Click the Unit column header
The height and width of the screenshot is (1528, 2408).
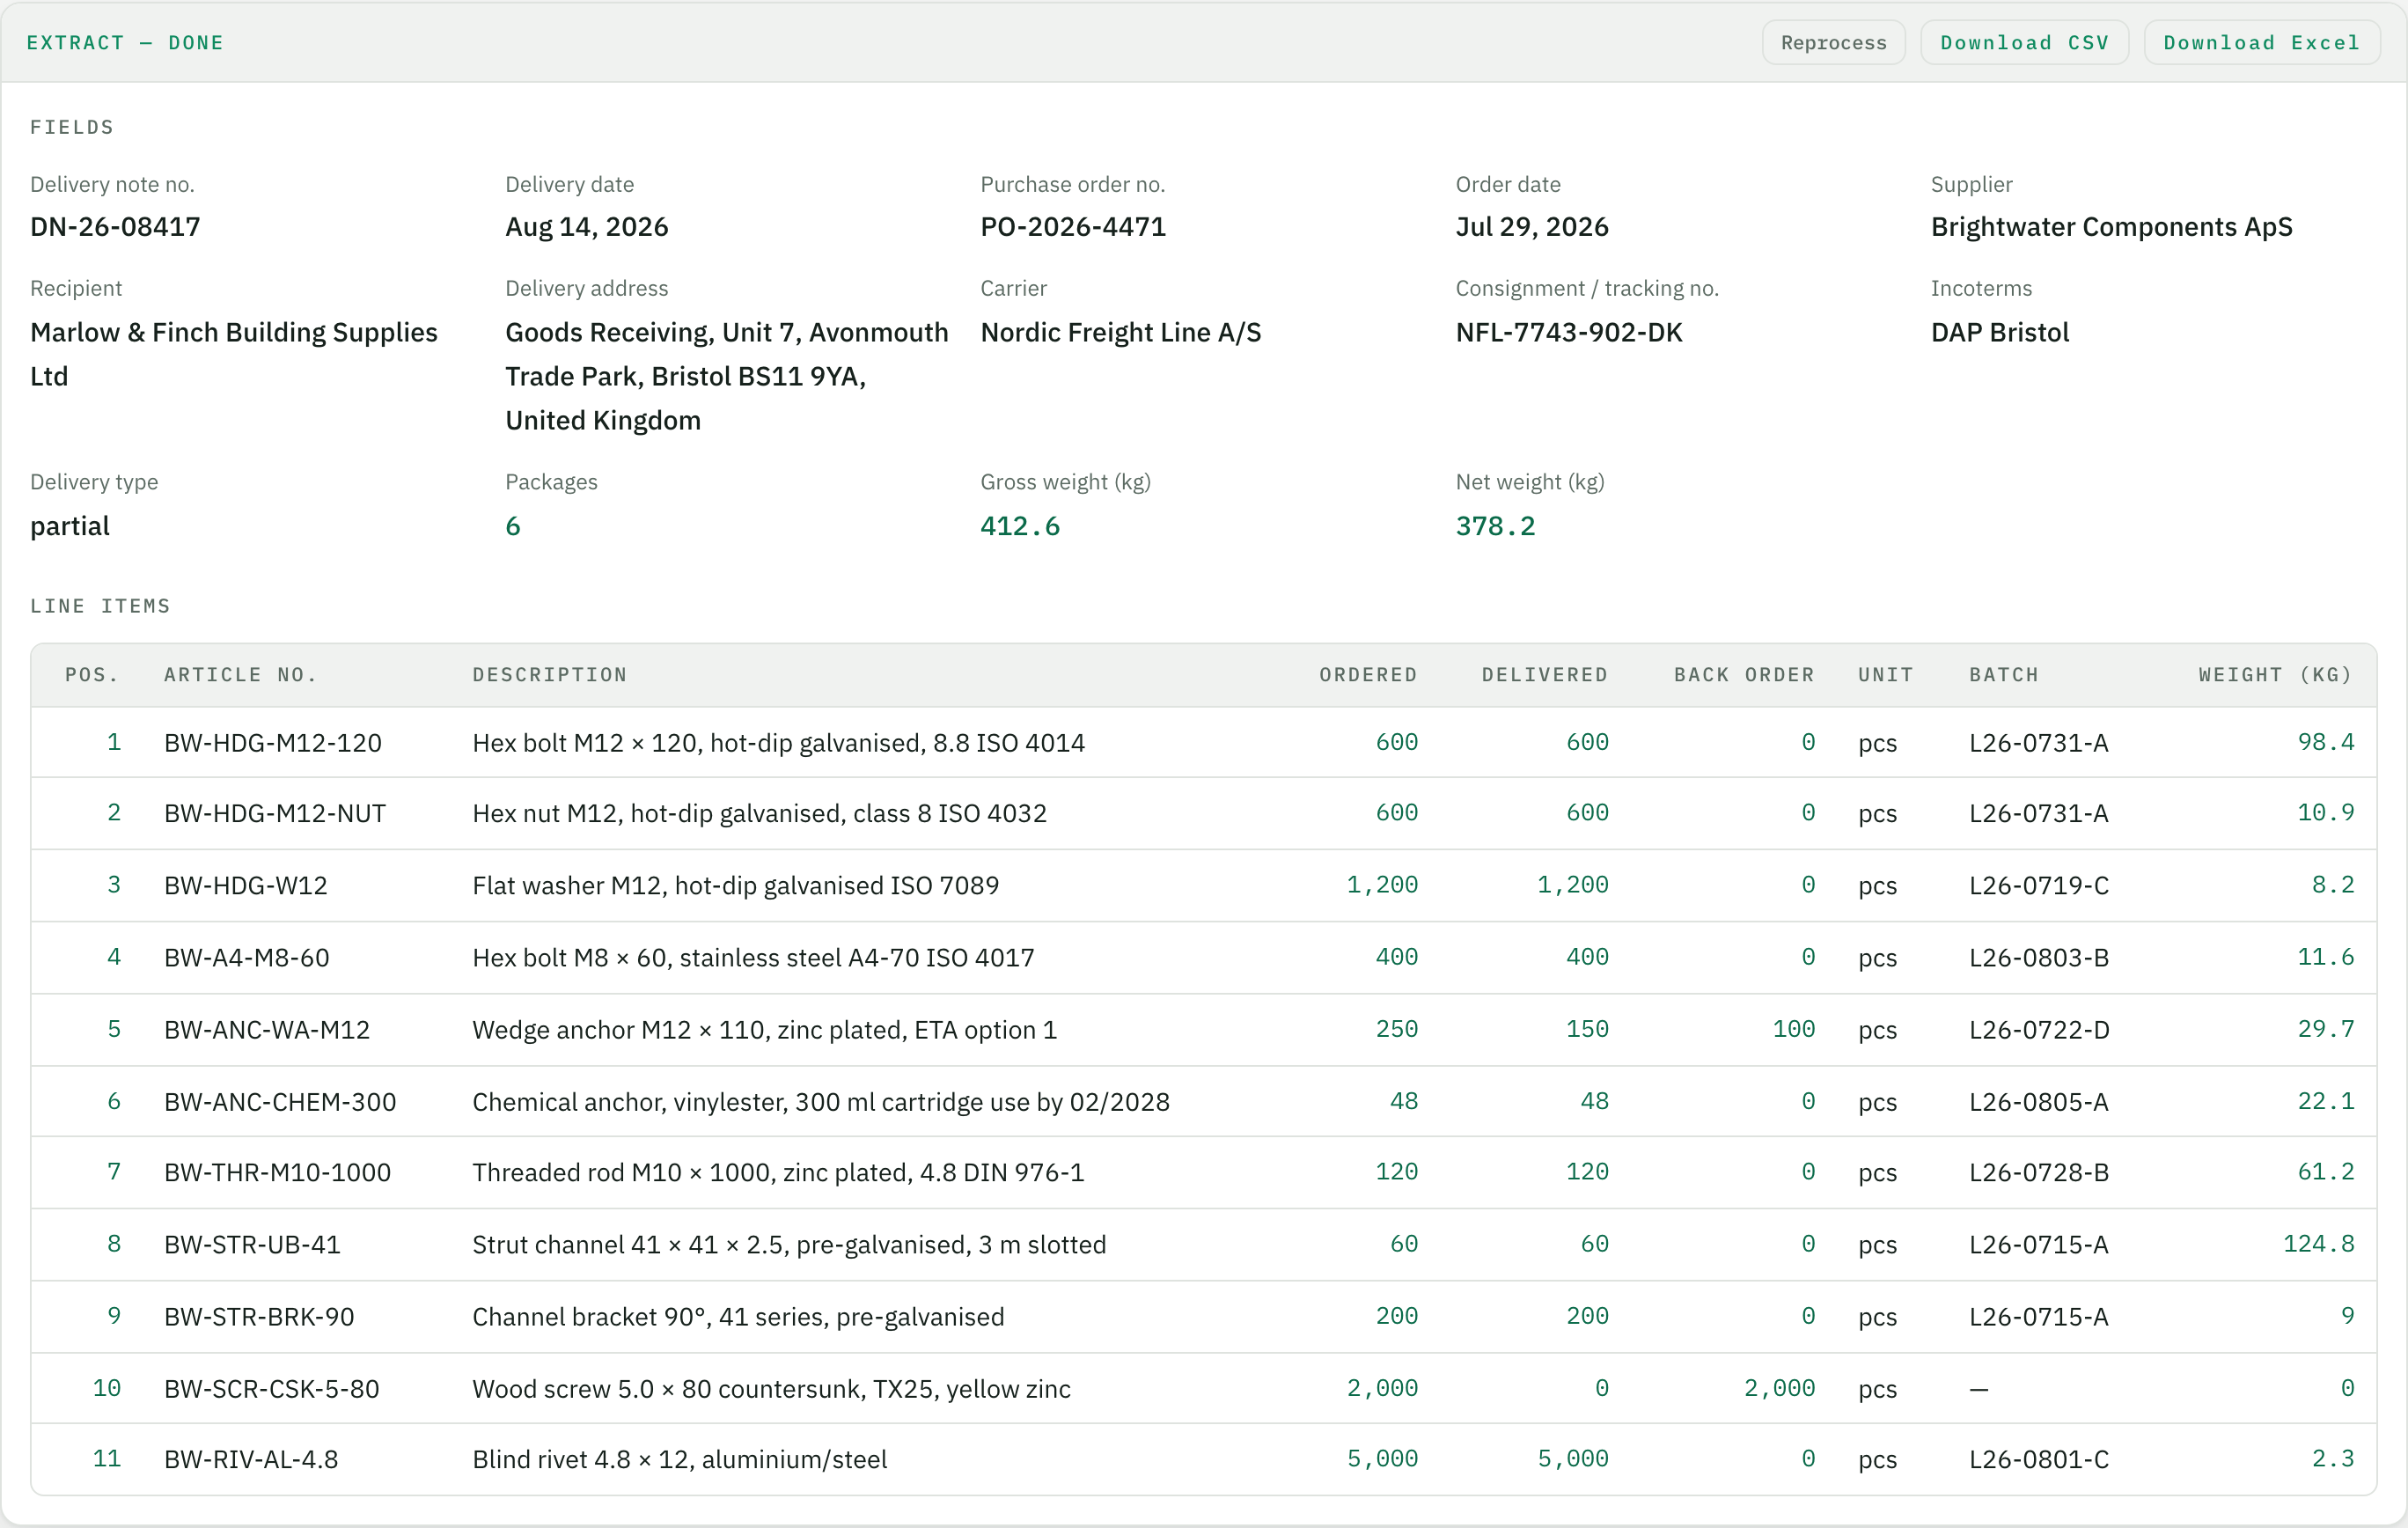click(1885, 675)
